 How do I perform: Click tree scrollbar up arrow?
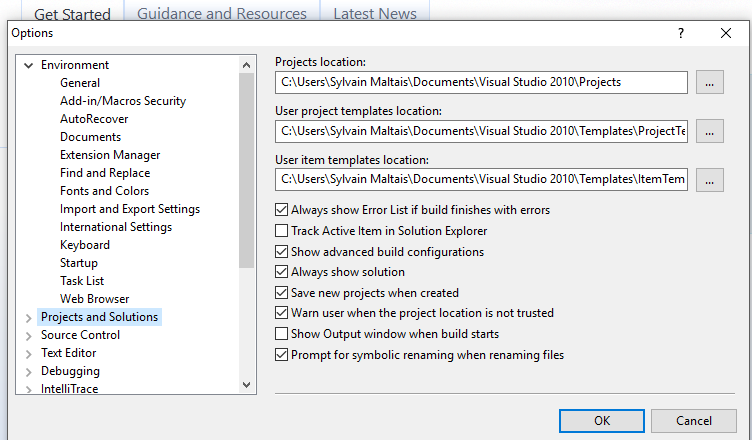(247, 66)
